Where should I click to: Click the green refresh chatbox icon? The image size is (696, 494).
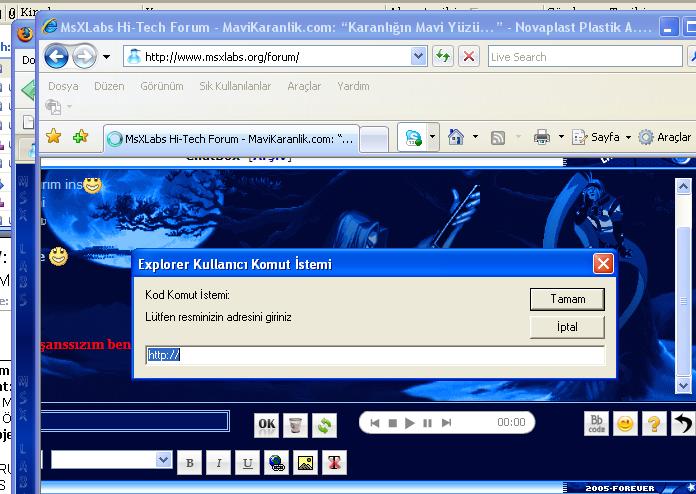tap(324, 424)
